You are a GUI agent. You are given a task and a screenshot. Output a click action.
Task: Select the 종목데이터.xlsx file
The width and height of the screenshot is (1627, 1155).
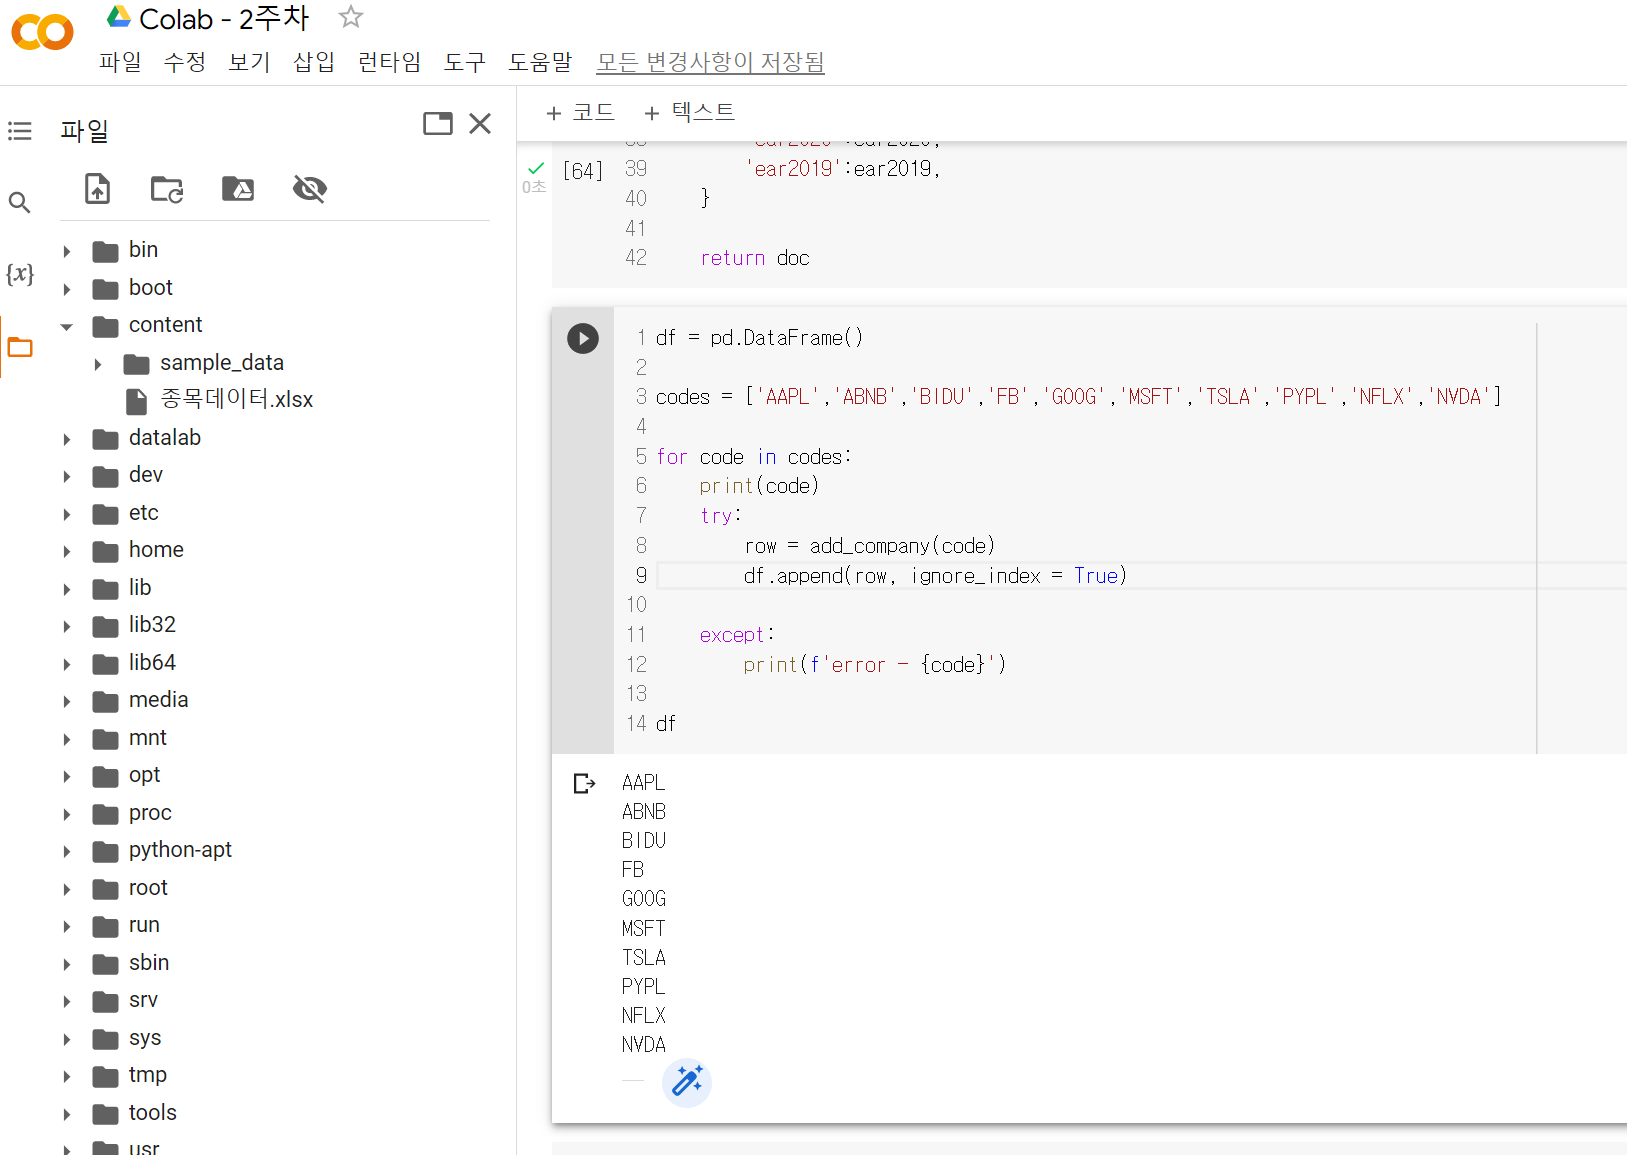pyautogui.click(x=237, y=400)
